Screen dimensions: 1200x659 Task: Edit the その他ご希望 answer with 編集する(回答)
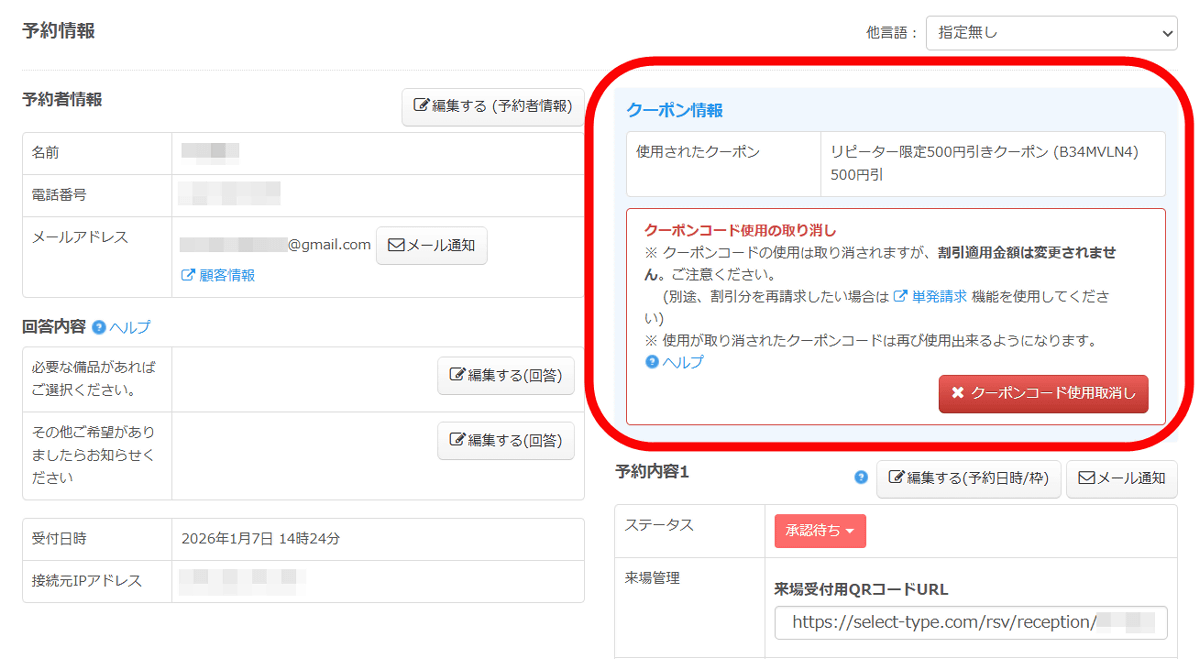tap(505, 441)
